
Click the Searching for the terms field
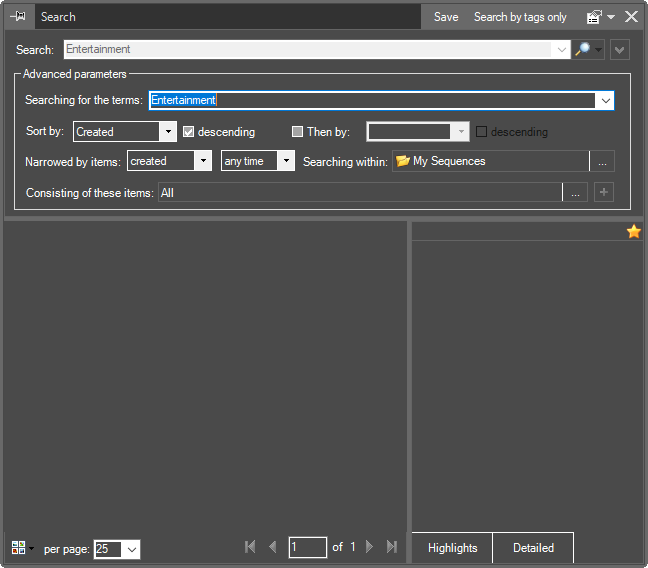370,100
